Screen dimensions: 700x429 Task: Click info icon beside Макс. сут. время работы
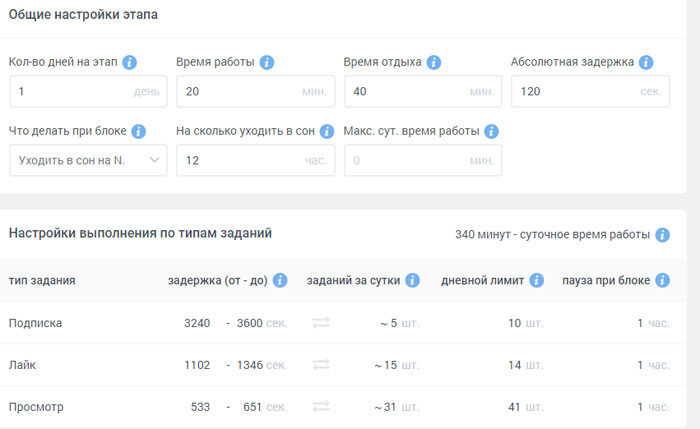pyautogui.click(x=491, y=131)
